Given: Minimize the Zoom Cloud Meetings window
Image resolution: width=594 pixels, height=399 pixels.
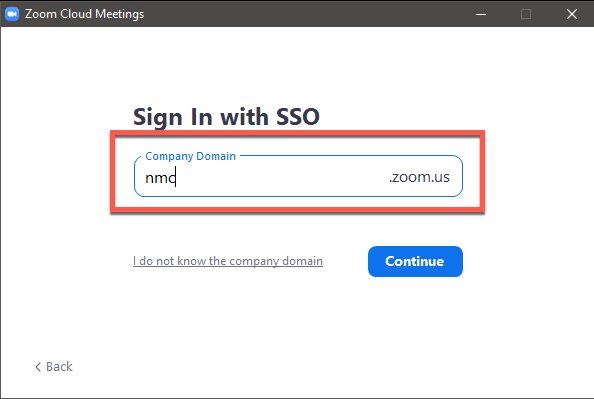Looking at the screenshot, I should pyautogui.click(x=481, y=14).
